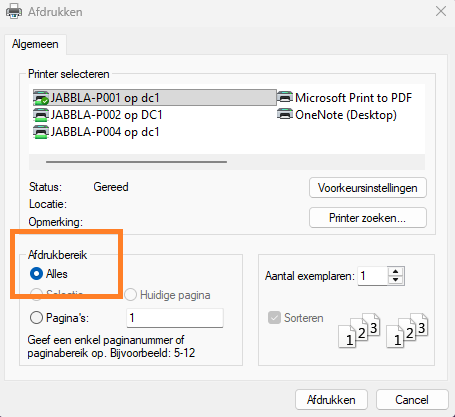The image size is (455, 417).
Task: Click the Afdrukken button to print
Action: (331, 400)
